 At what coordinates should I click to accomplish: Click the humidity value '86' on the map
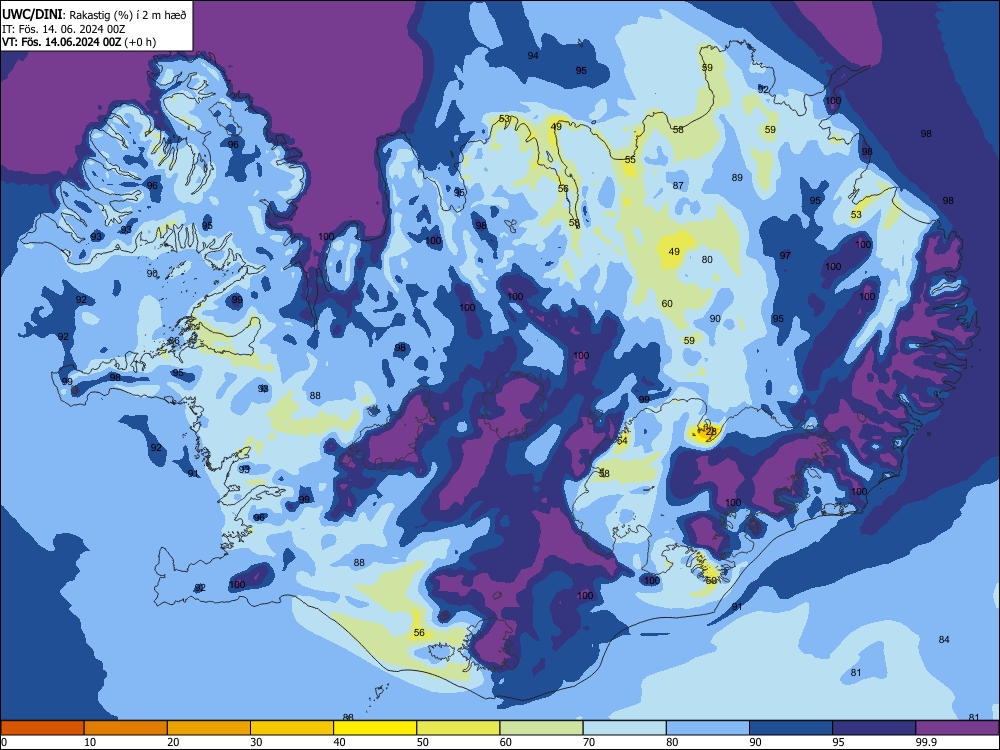pos(174,341)
